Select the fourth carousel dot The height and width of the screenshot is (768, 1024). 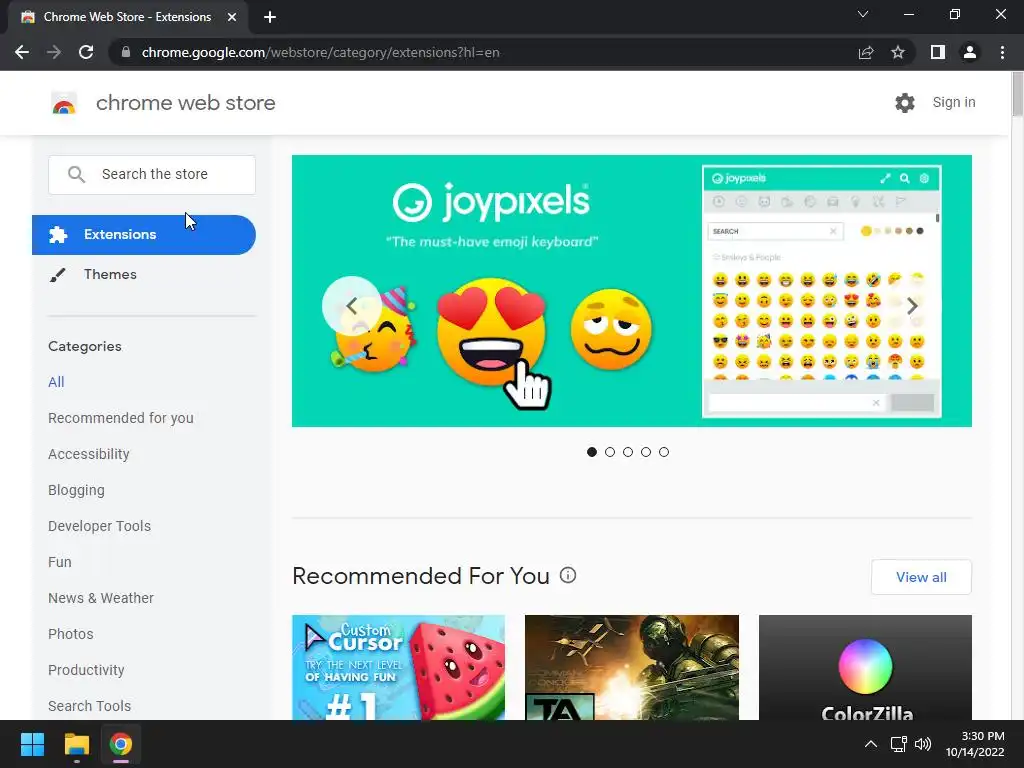coord(646,452)
